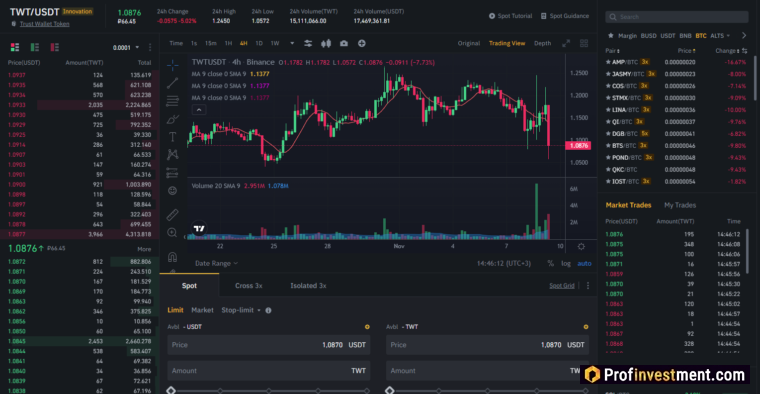Viewport: 760px width, 394px height.
Task: Open the Stop-limit order type dropdown
Action: [x=241, y=310]
